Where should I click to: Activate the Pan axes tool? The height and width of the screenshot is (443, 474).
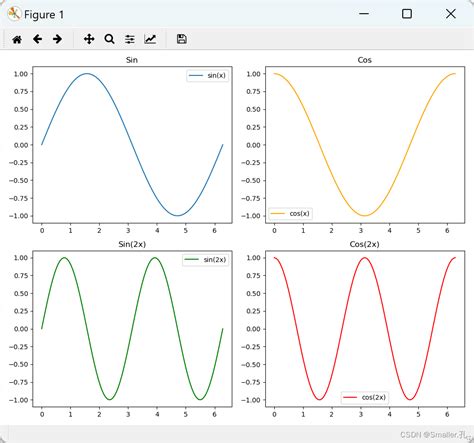[x=89, y=39]
